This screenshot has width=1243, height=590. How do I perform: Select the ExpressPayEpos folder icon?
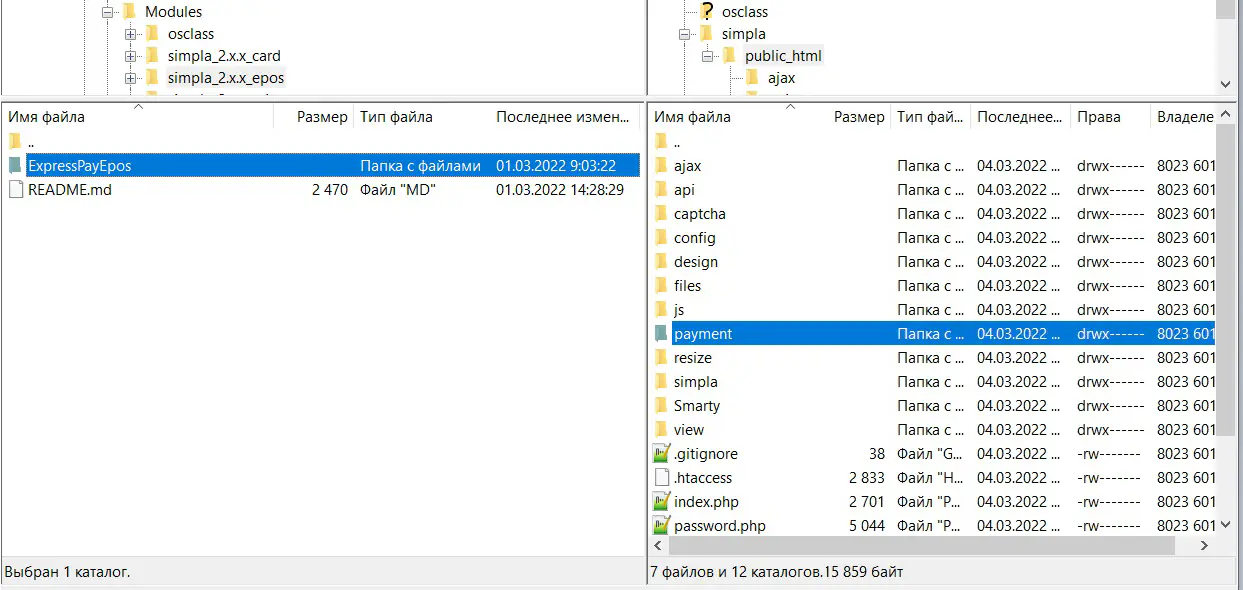[x=15, y=166]
